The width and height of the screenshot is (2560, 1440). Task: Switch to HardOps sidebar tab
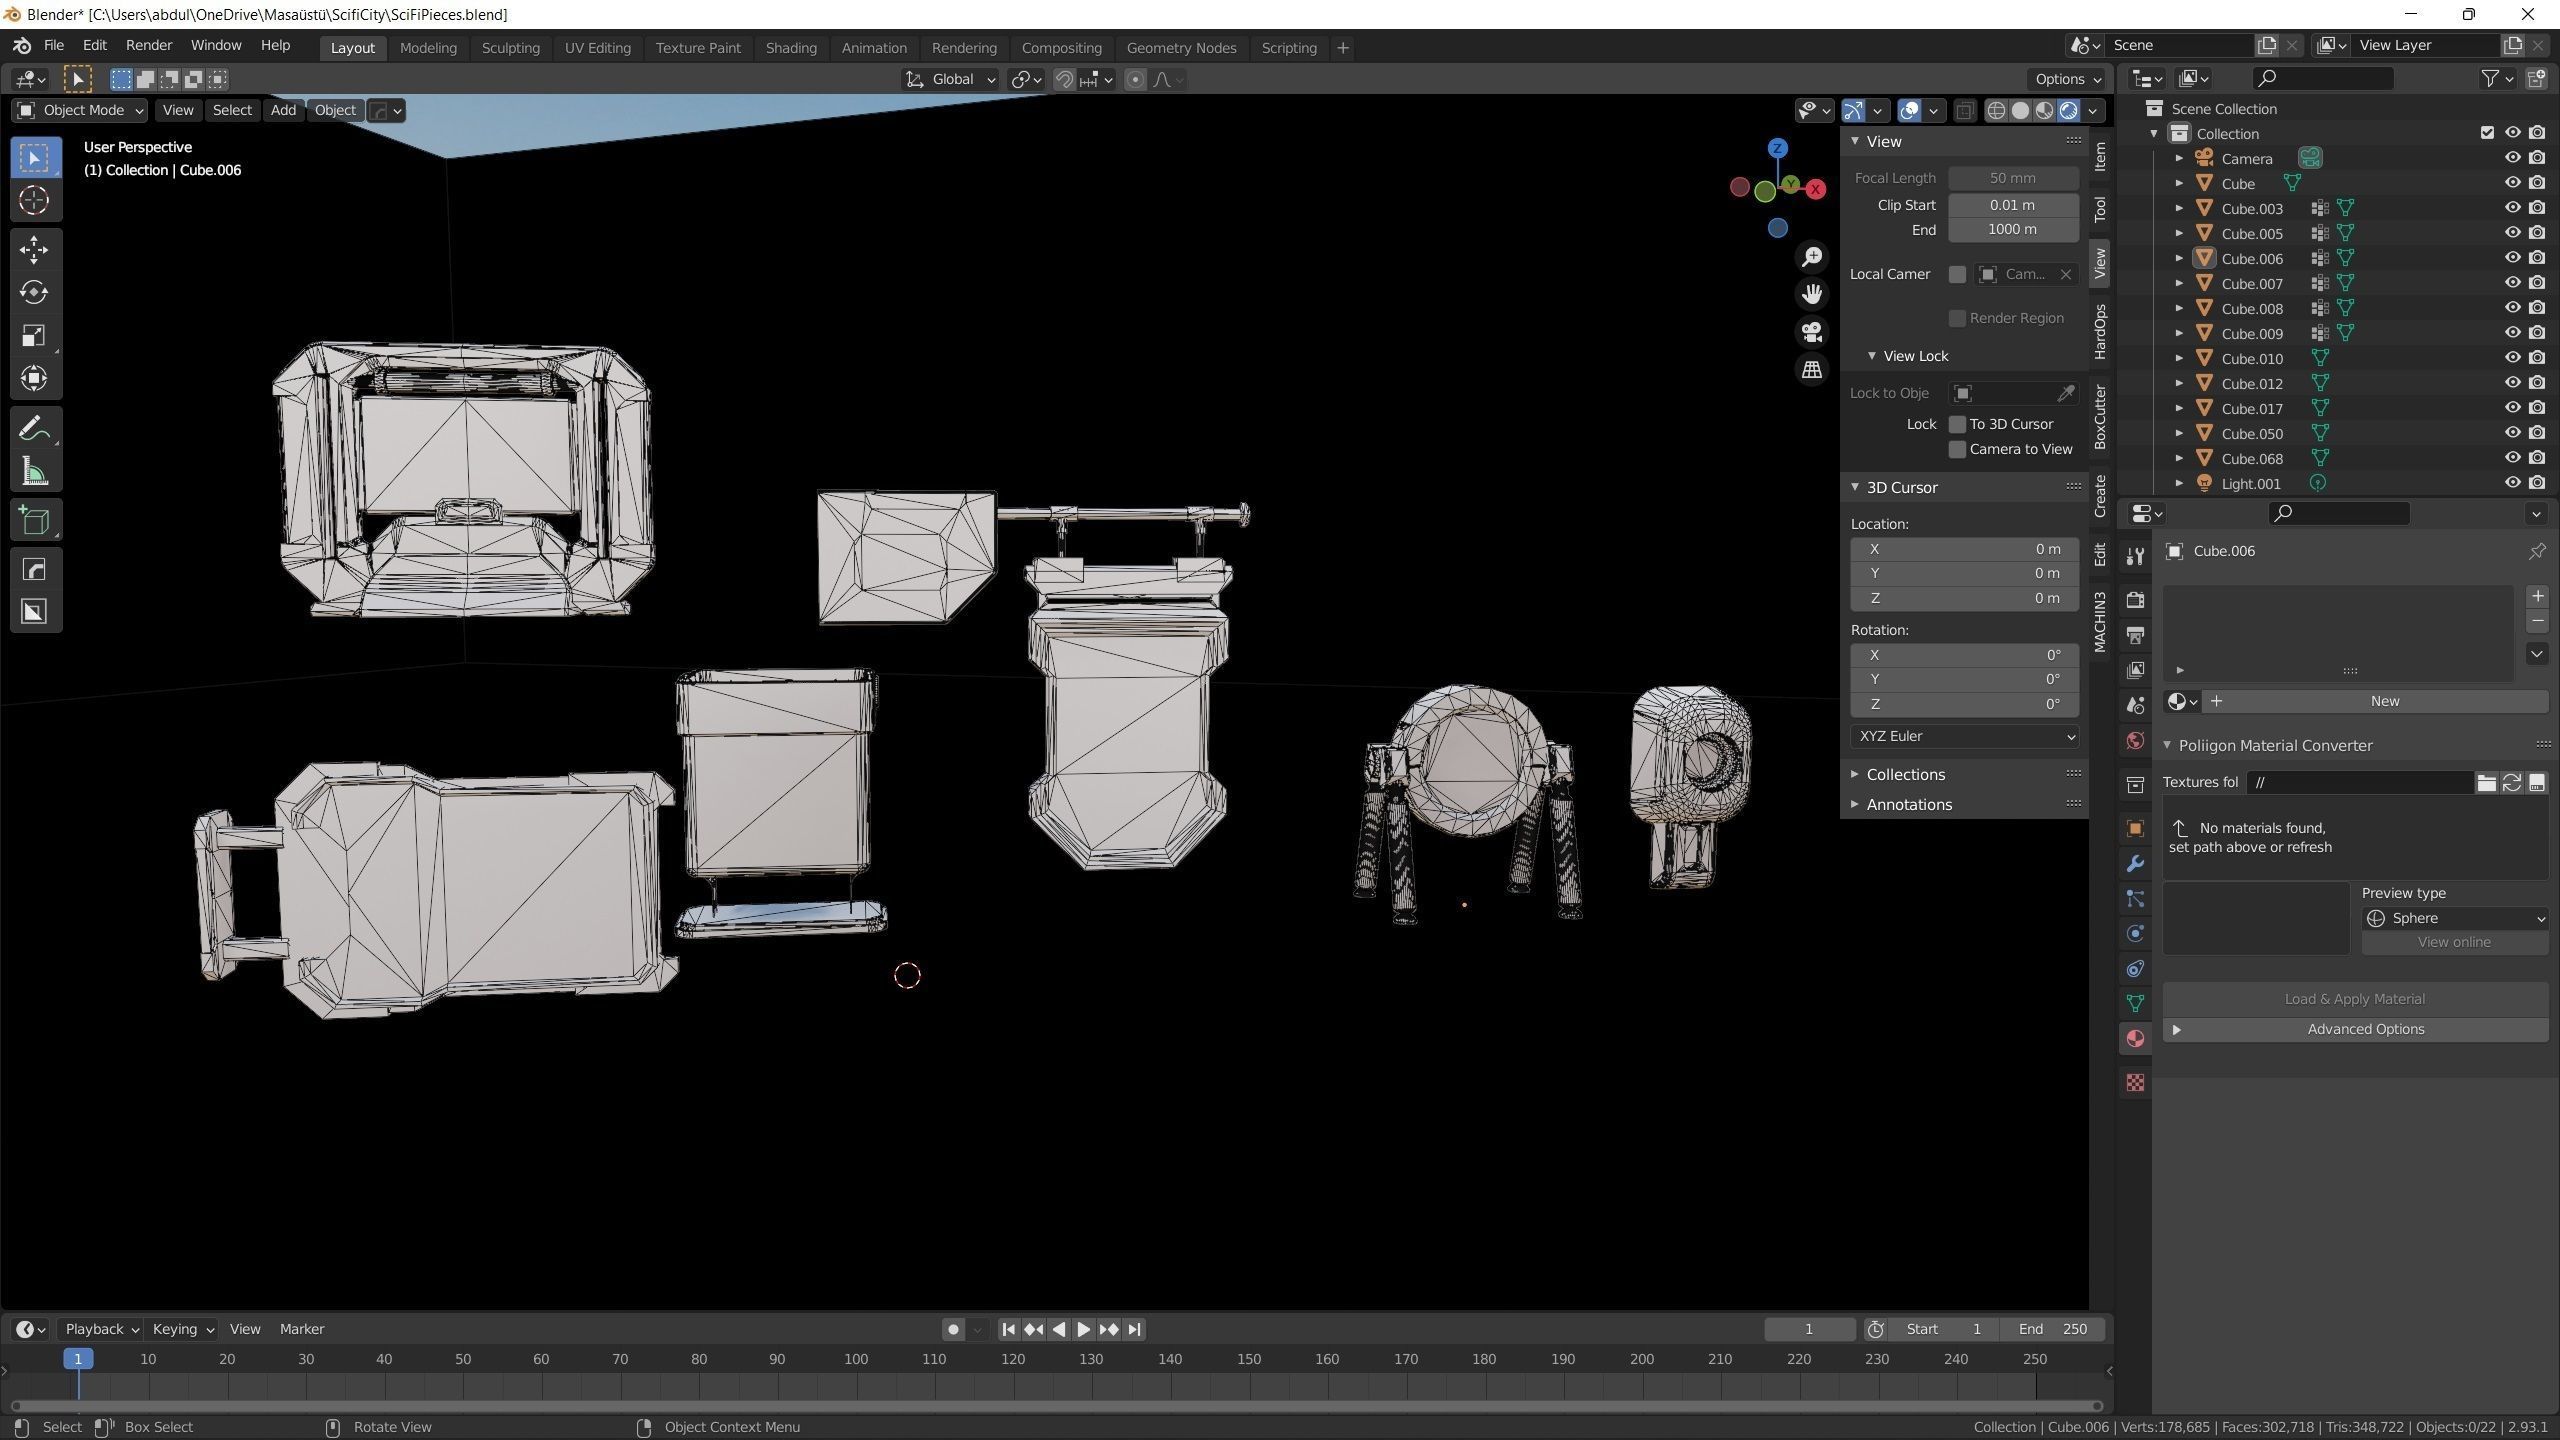click(2100, 331)
